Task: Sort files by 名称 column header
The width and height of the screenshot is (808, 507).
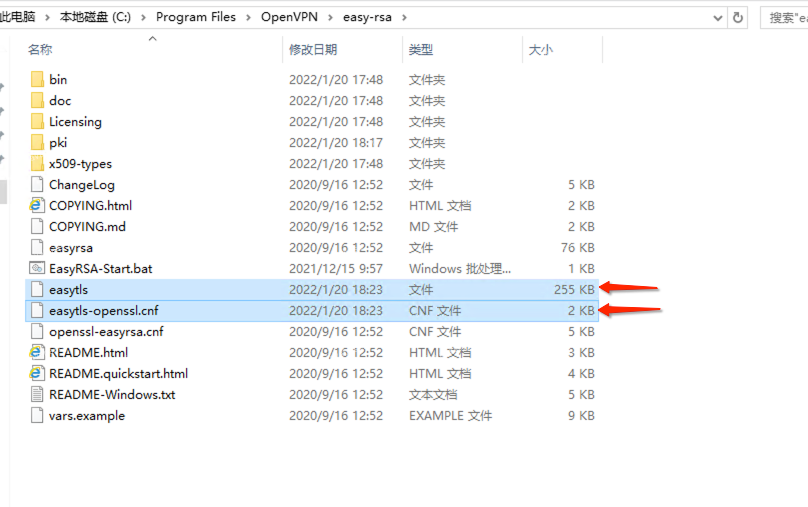Action: pyautogui.click(x=40, y=49)
